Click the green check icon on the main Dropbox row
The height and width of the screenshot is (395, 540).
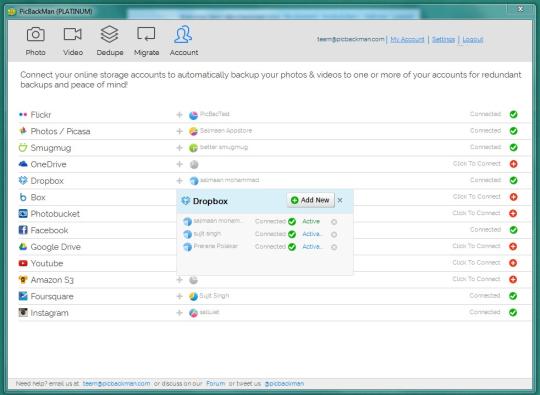point(513,180)
